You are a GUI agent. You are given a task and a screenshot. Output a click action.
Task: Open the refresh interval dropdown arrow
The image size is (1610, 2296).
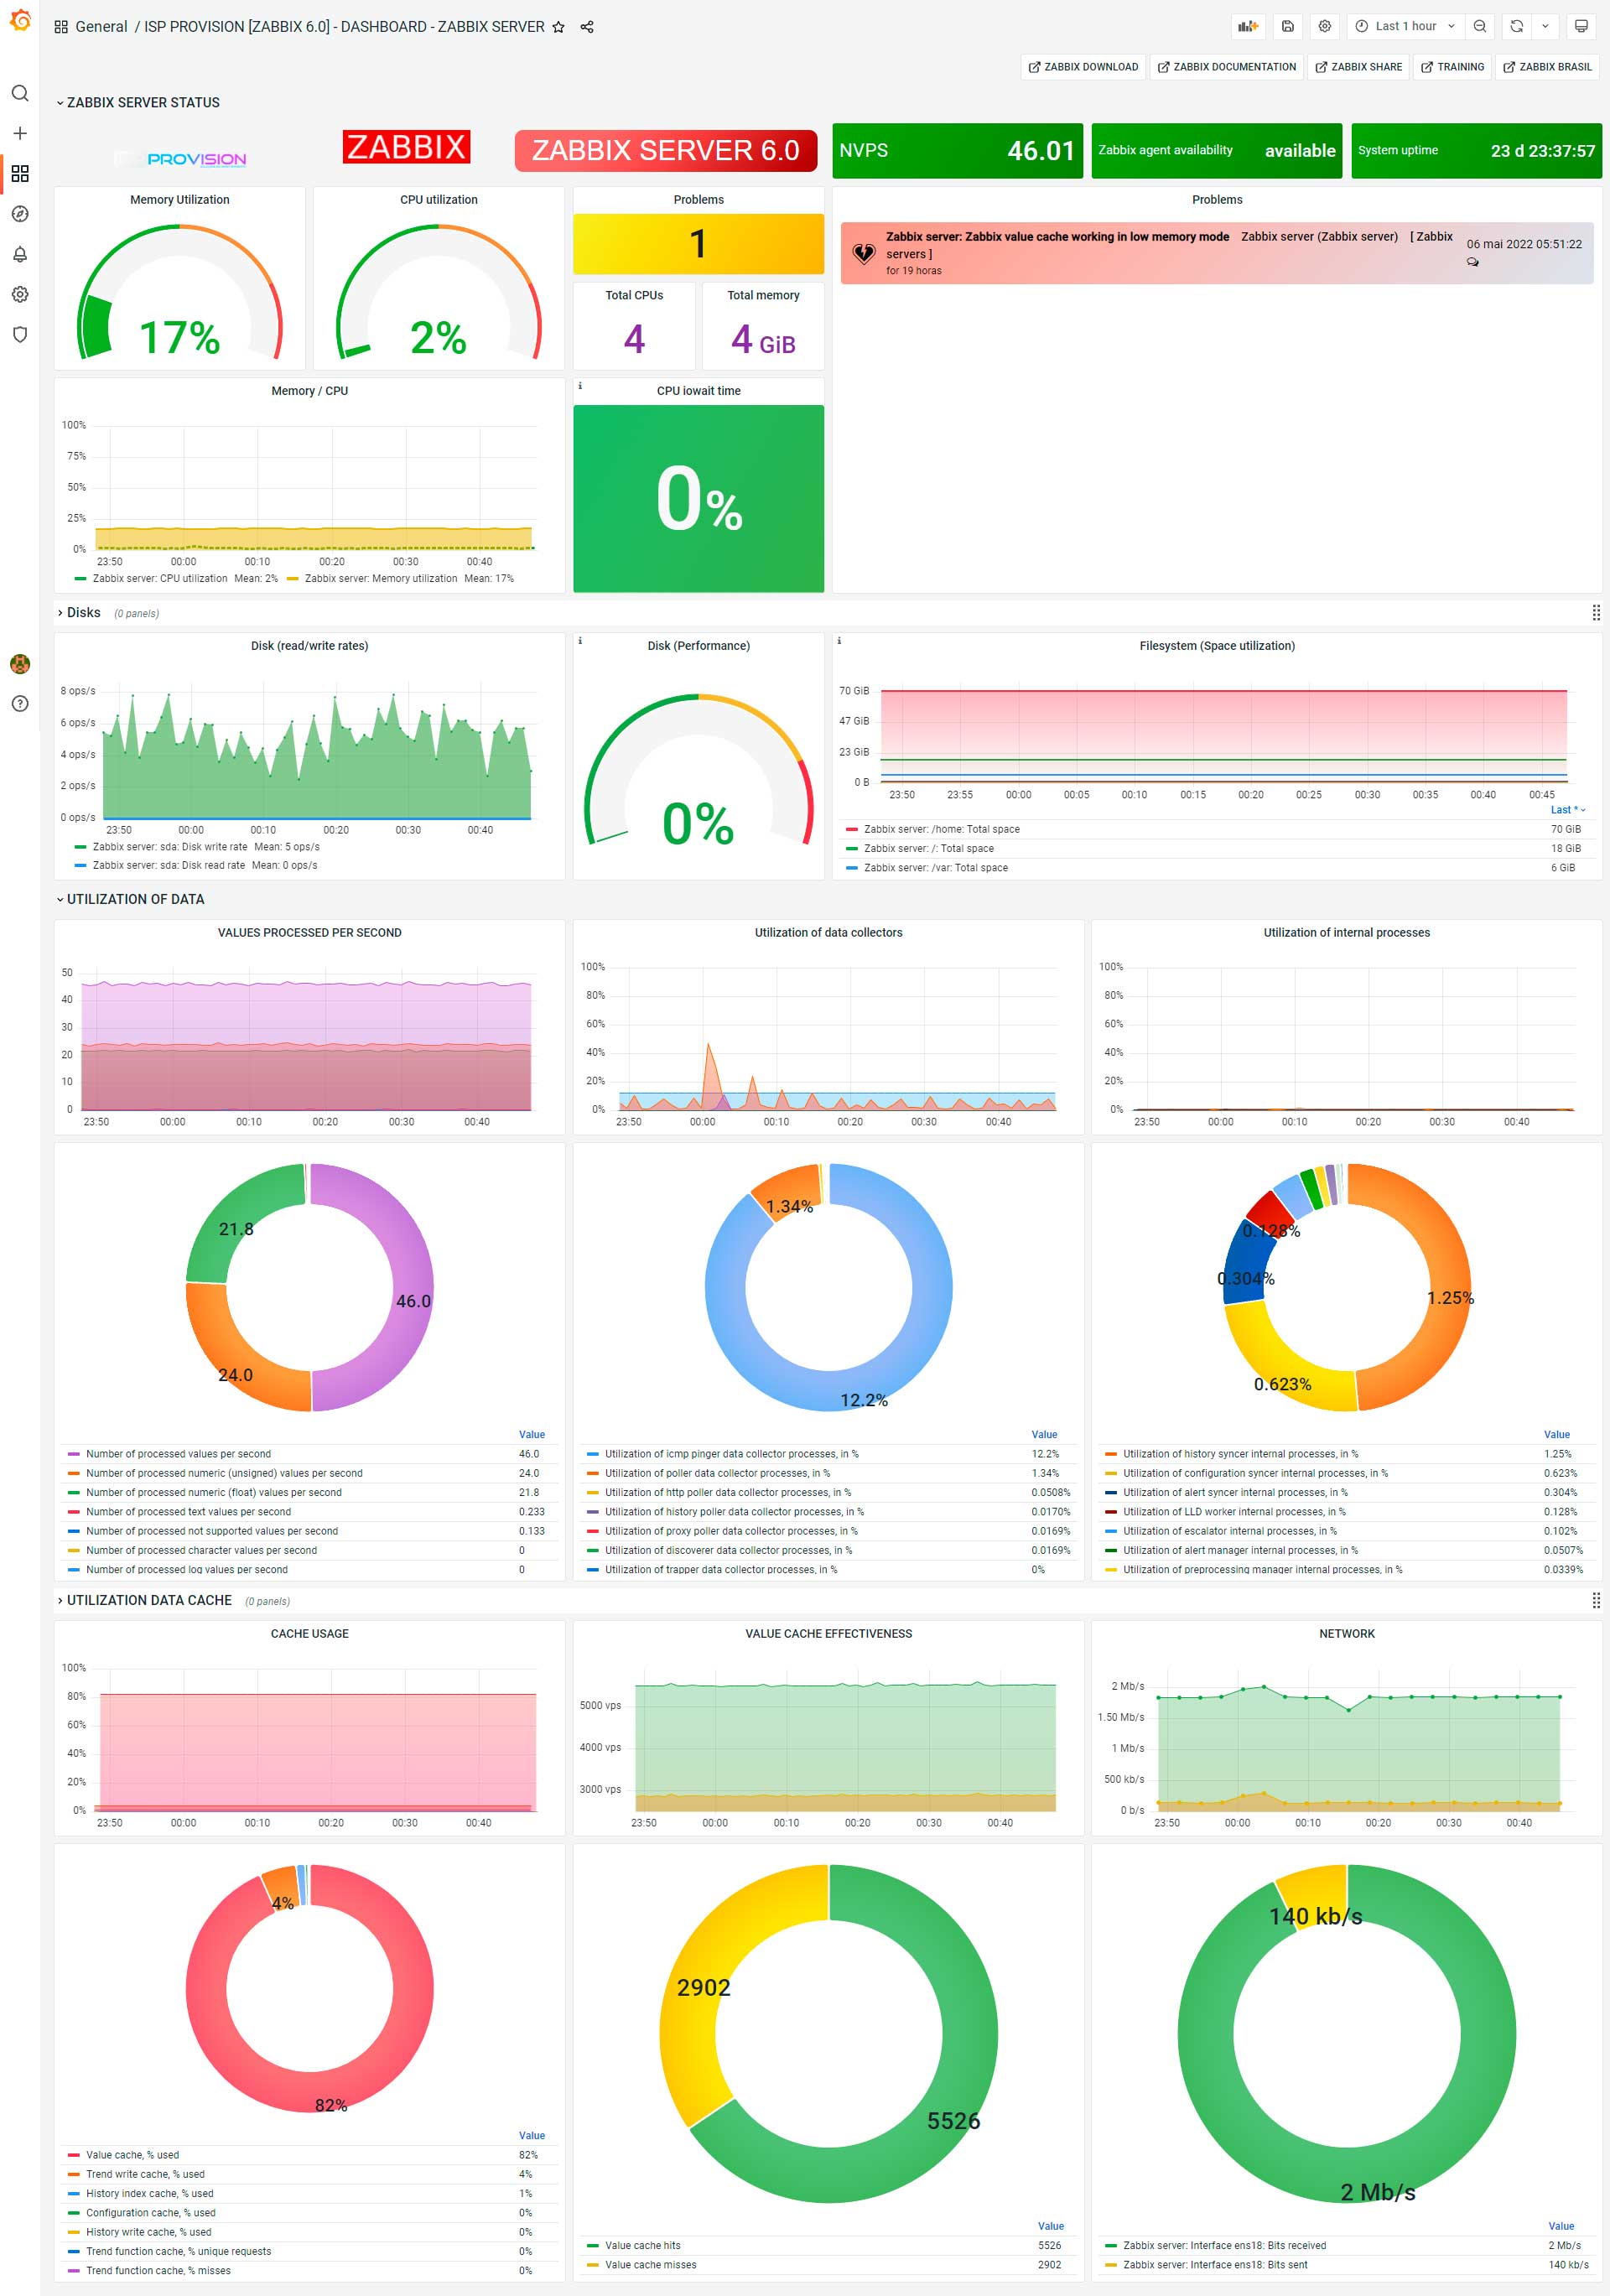point(1545,27)
